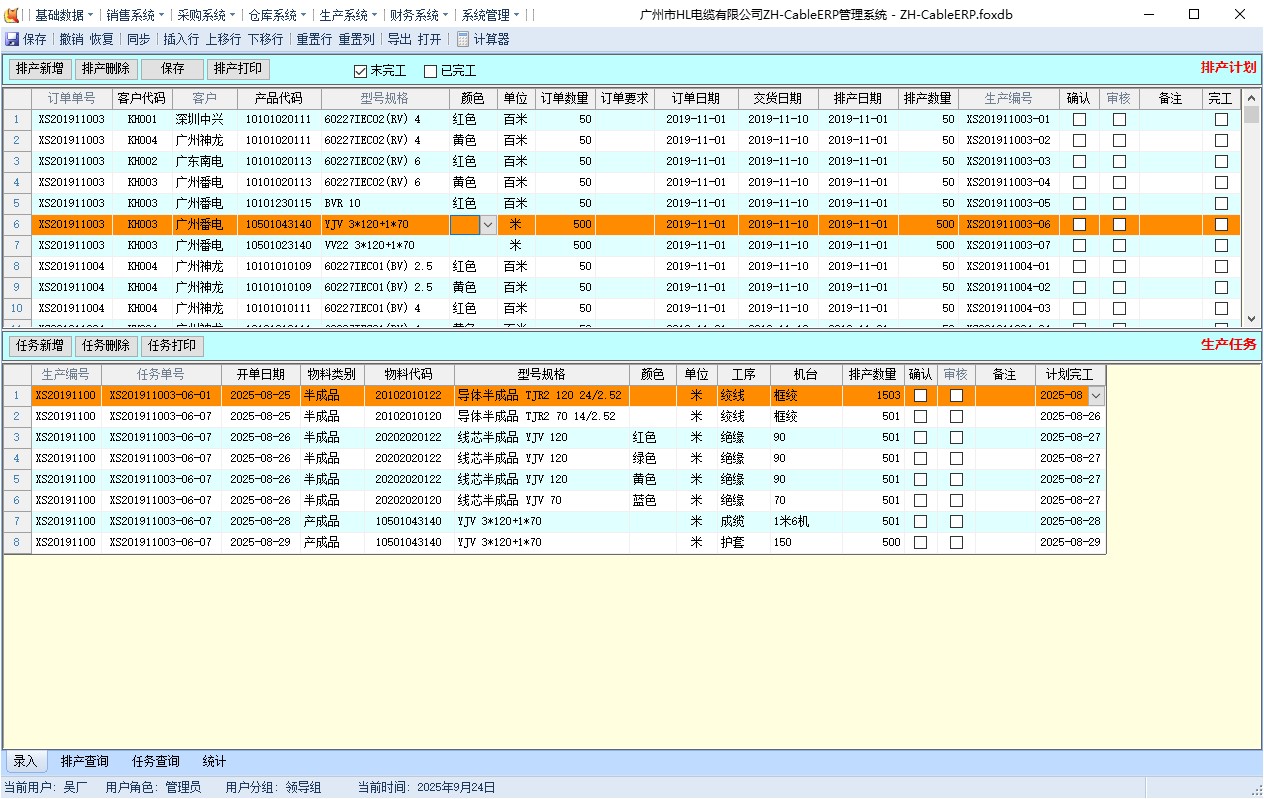
Task: Enable the 已完工 checkbox
Action: tap(431, 71)
